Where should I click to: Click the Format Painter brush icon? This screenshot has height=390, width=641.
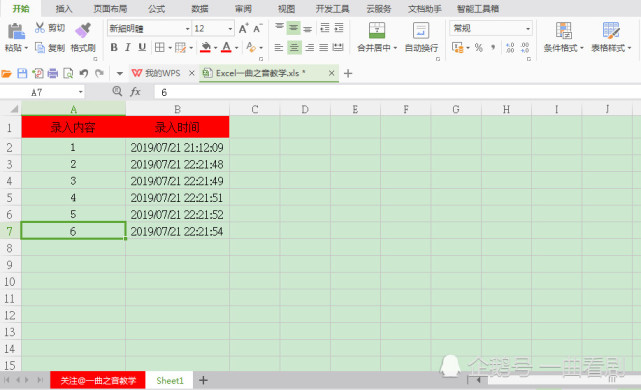click(83, 30)
